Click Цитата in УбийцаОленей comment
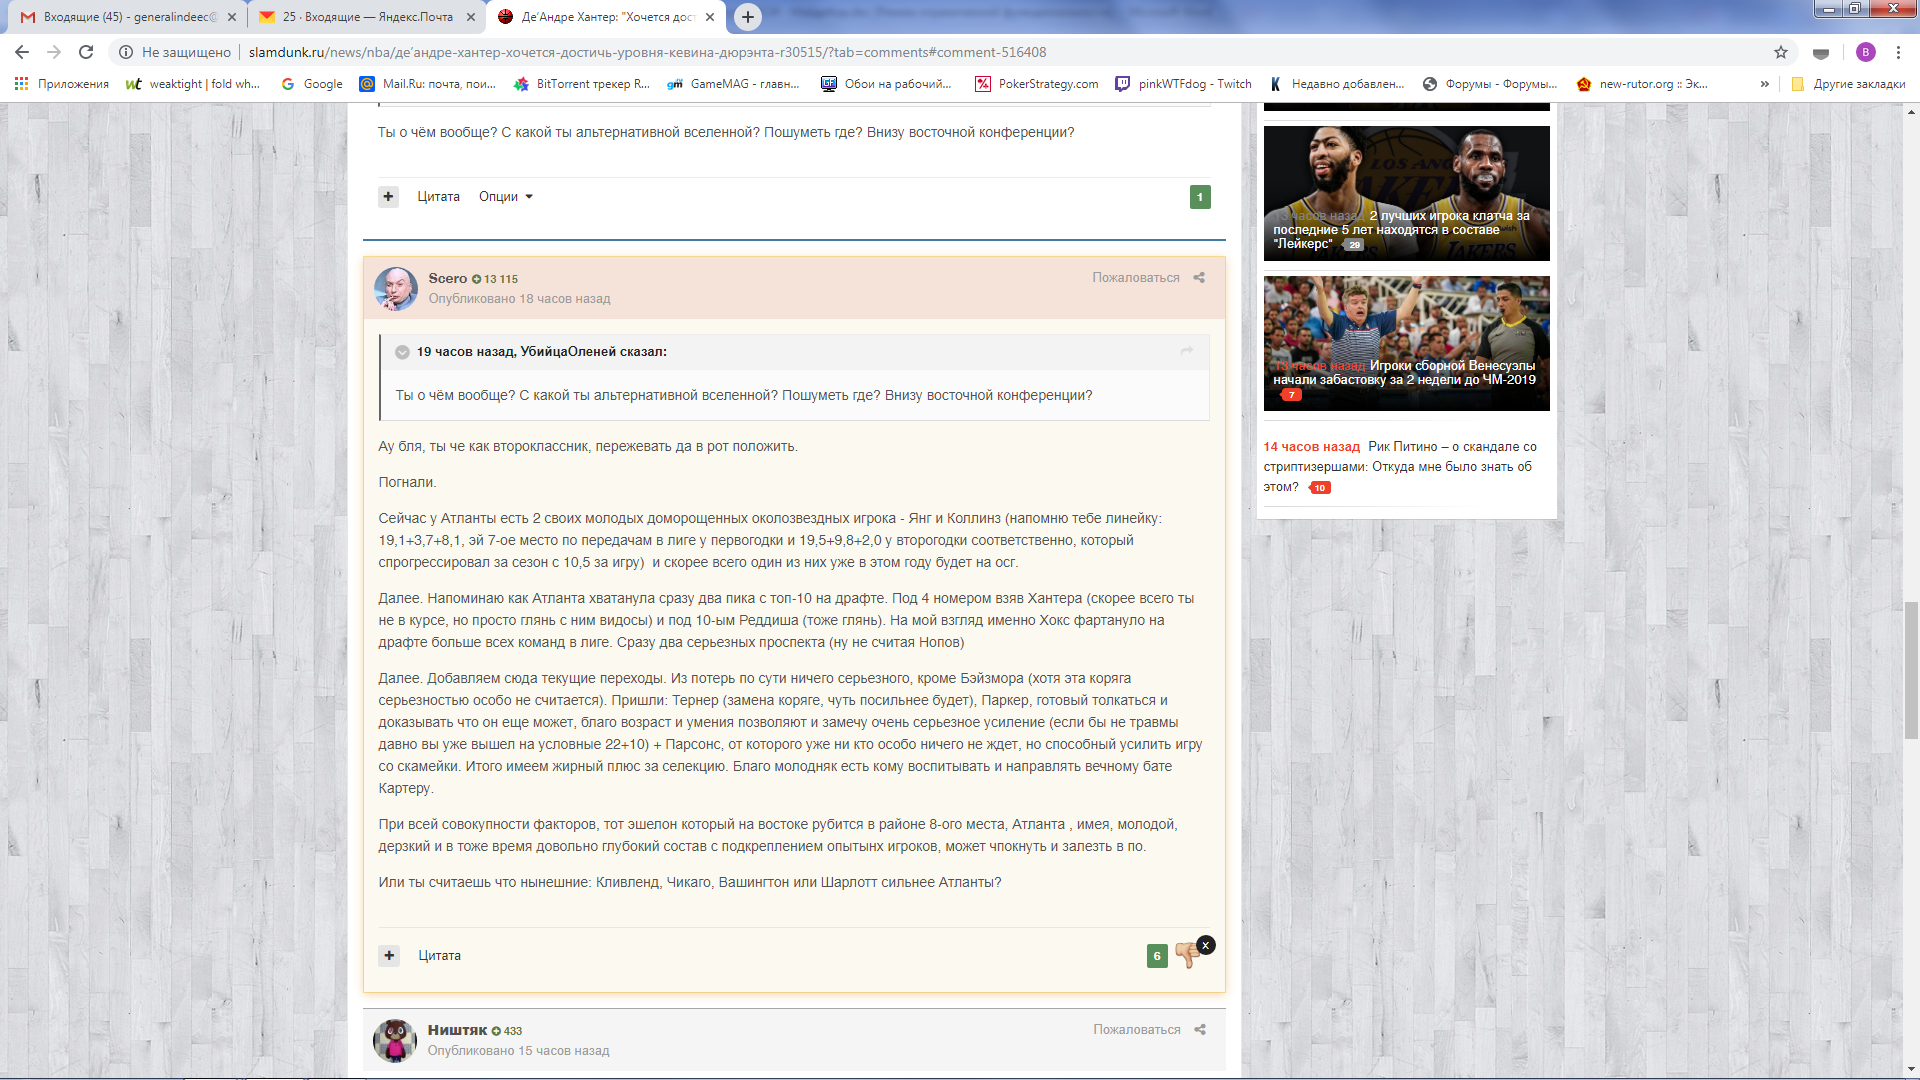The width and height of the screenshot is (1920, 1080). [438, 197]
